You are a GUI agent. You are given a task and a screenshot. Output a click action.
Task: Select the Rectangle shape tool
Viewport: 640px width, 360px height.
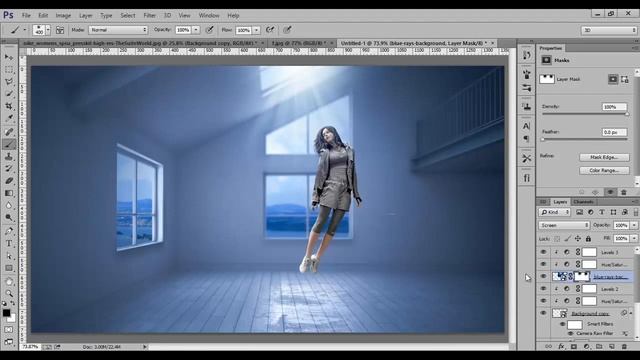point(9,268)
